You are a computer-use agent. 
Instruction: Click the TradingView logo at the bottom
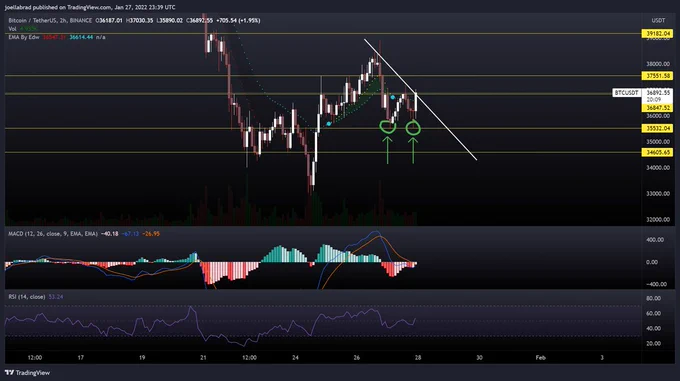27,373
